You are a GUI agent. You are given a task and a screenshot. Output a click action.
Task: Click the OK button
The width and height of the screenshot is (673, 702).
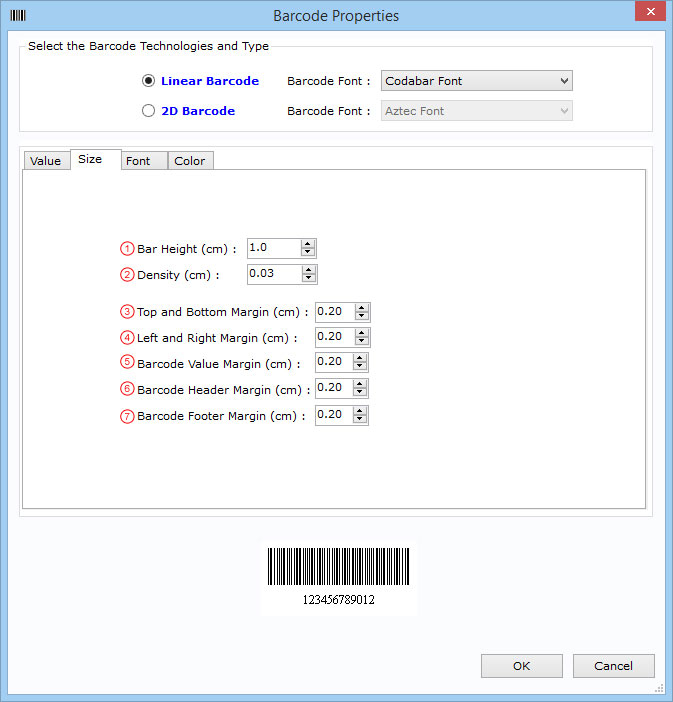click(522, 666)
